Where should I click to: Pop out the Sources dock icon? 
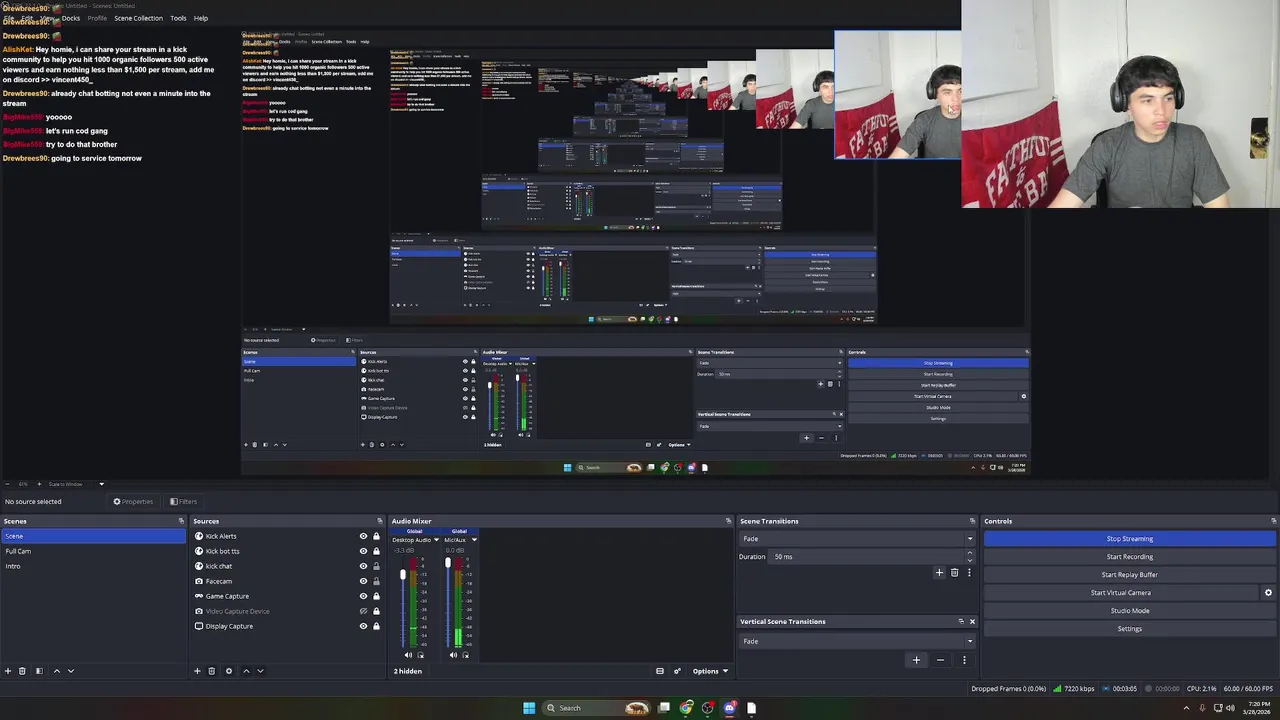(380, 521)
